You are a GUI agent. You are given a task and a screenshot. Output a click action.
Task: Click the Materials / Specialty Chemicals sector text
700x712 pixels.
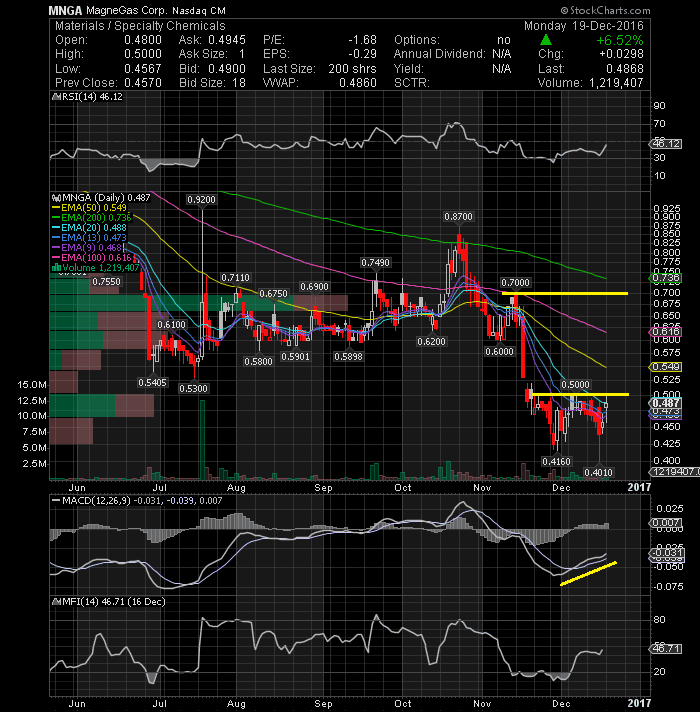pyautogui.click(x=140, y=26)
